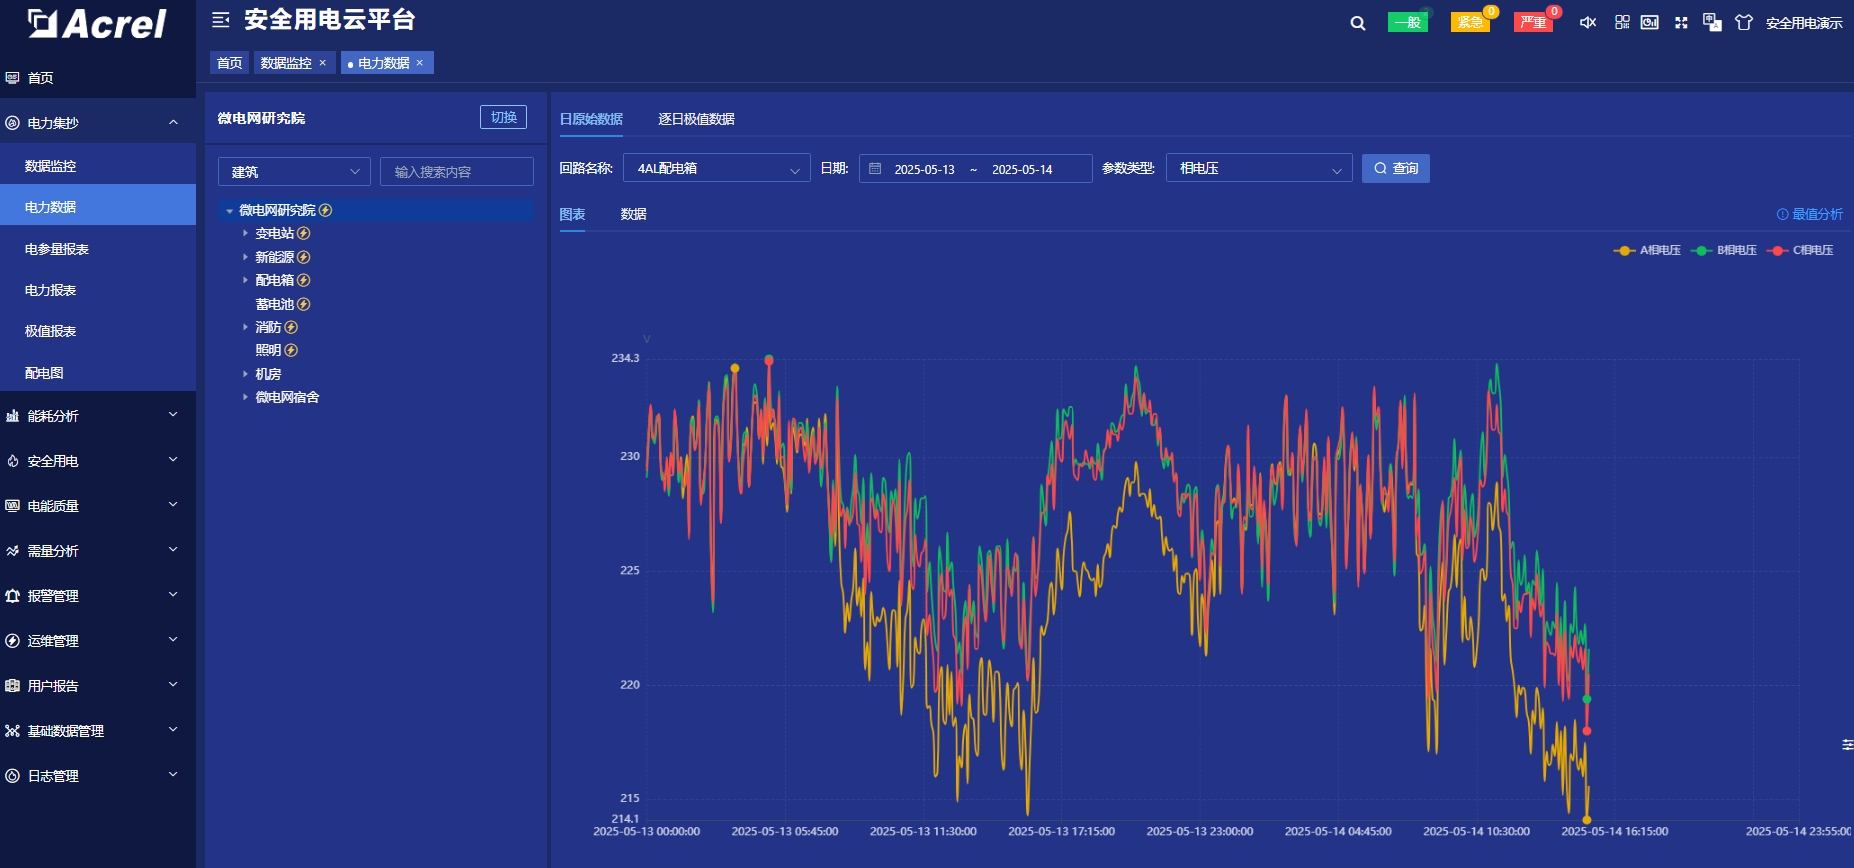Screen dimensions: 1854x868
Task: Enter fullscreen mode via expand icon
Action: [1681, 23]
